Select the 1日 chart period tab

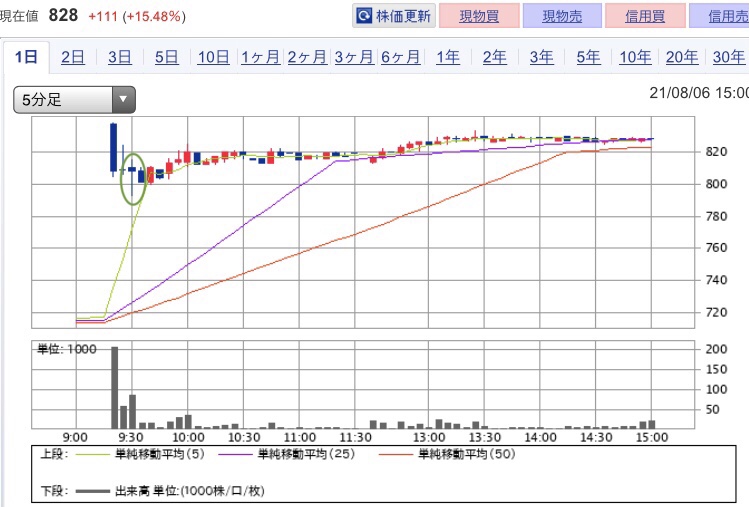(26, 57)
